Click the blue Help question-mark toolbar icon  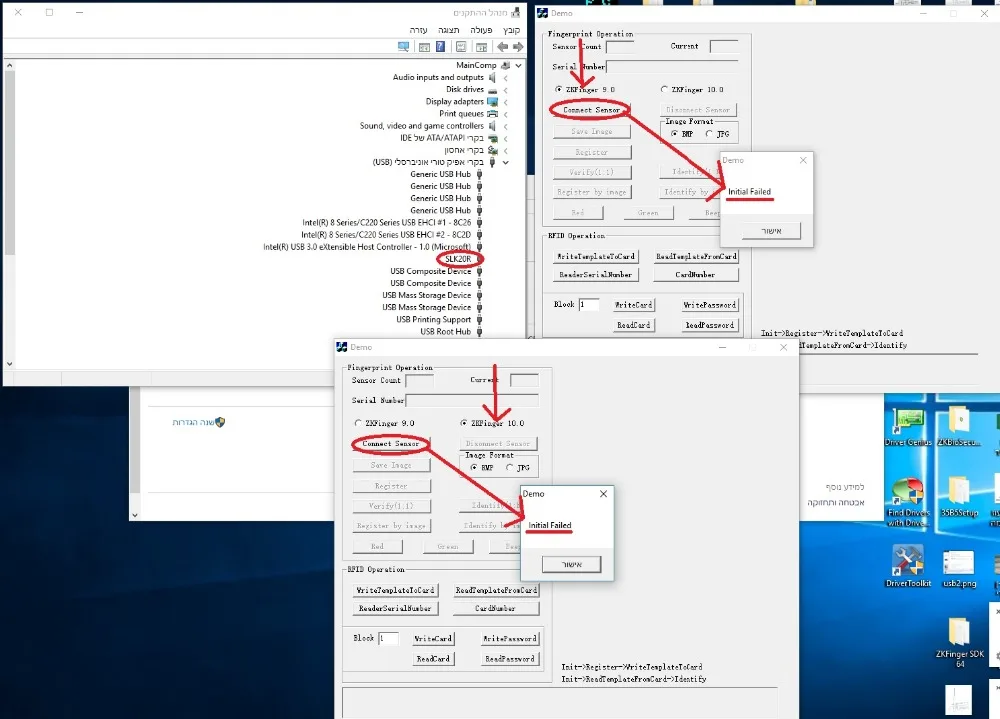click(x=440, y=47)
